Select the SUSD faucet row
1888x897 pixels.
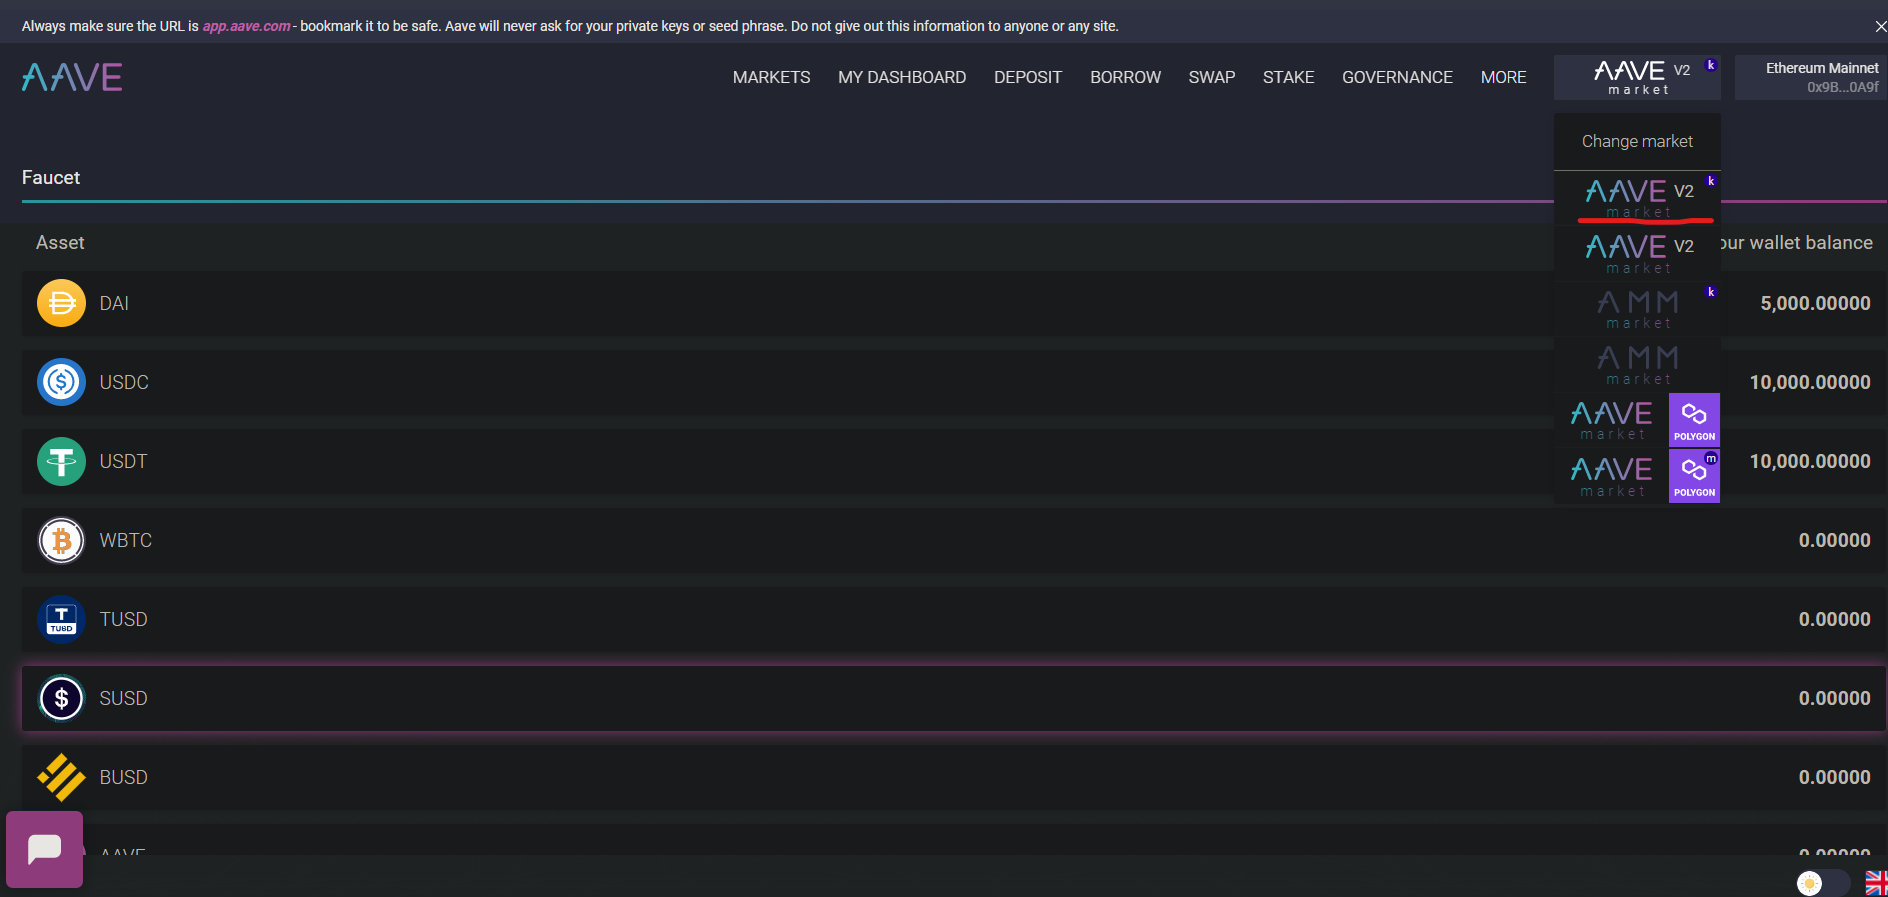[954, 698]
